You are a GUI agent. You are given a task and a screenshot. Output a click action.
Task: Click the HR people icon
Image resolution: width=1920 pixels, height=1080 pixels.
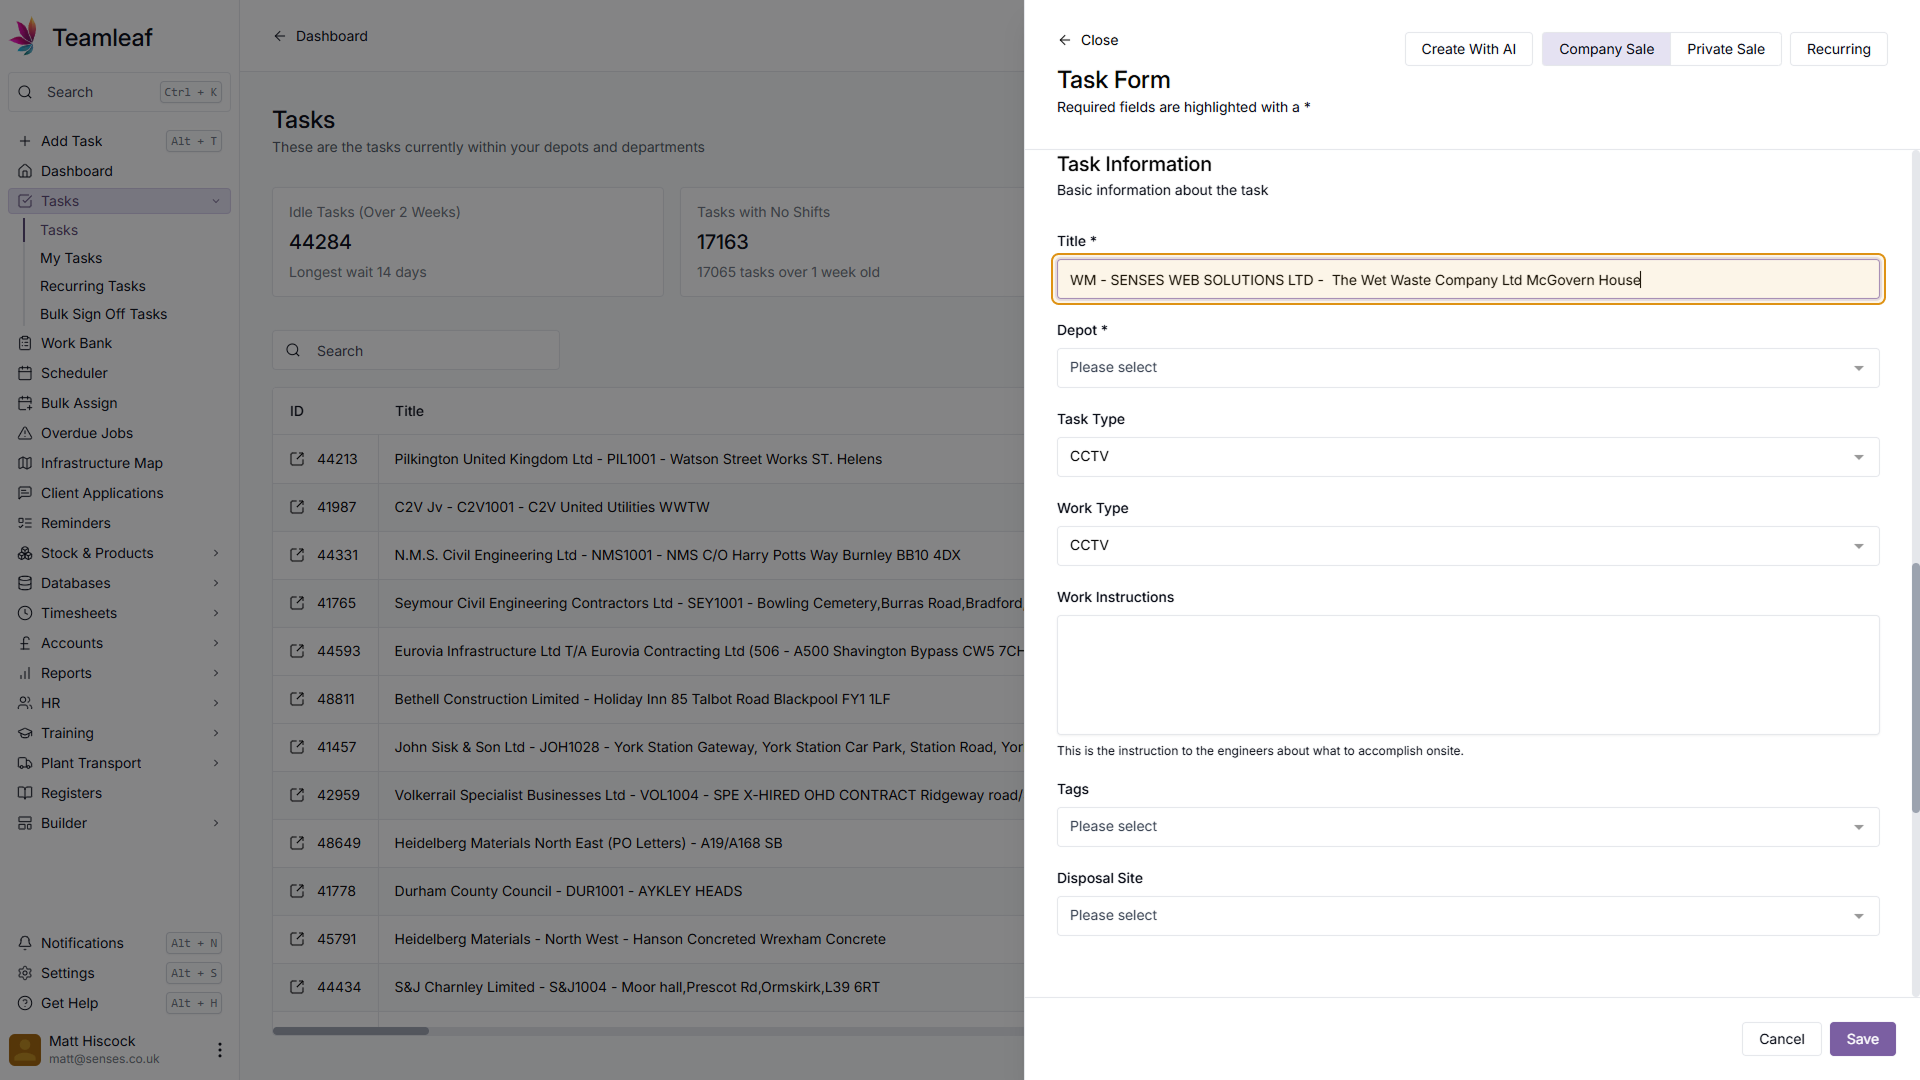[x=25, y=703]
